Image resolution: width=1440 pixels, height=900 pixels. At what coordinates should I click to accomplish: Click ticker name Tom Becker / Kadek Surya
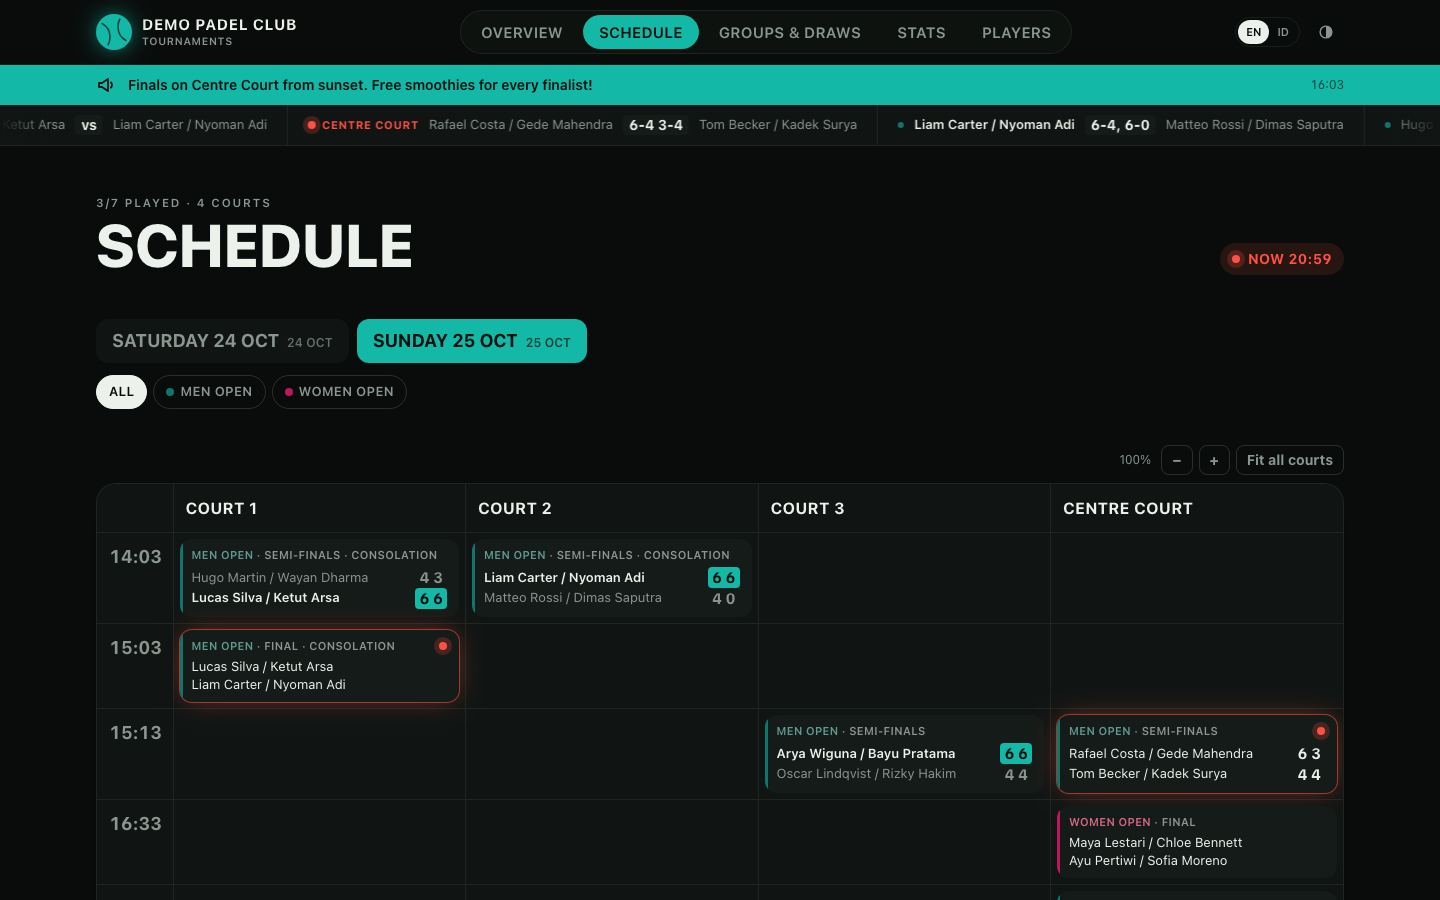click(x=778, y=125)
